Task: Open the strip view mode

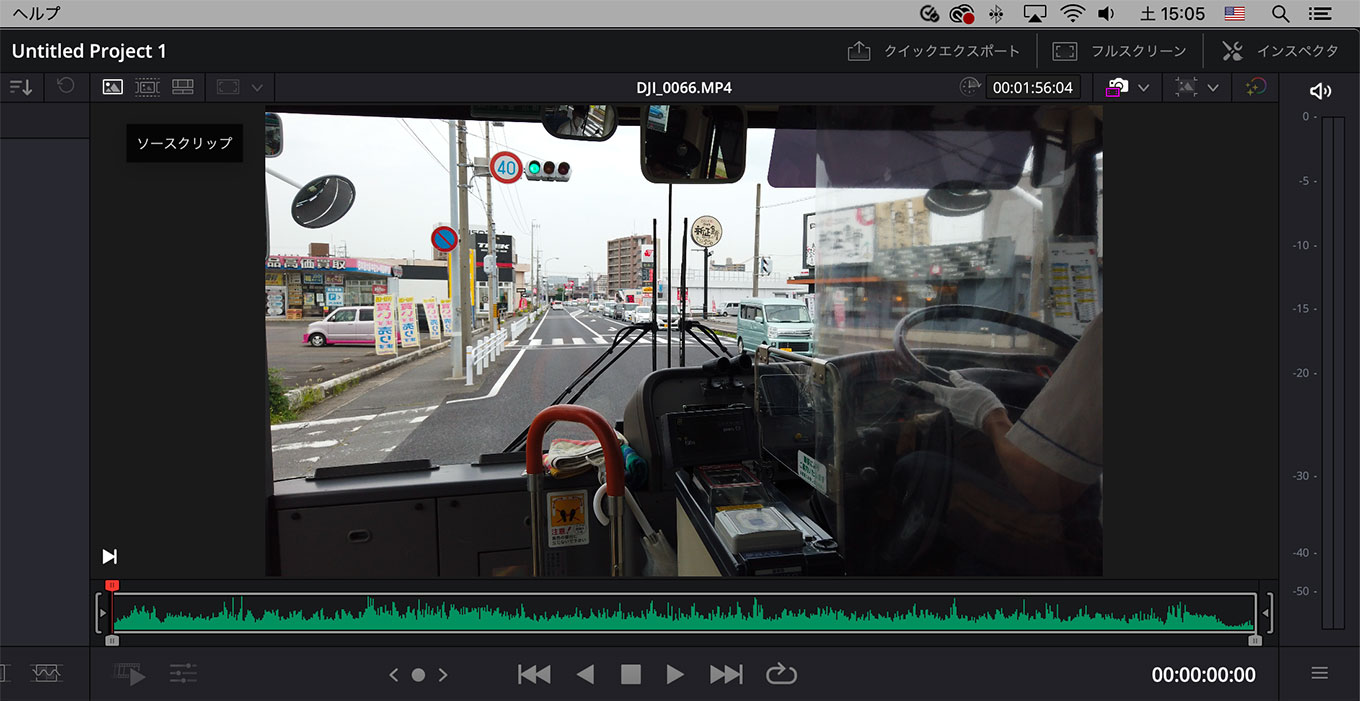Action: point(182,87)
